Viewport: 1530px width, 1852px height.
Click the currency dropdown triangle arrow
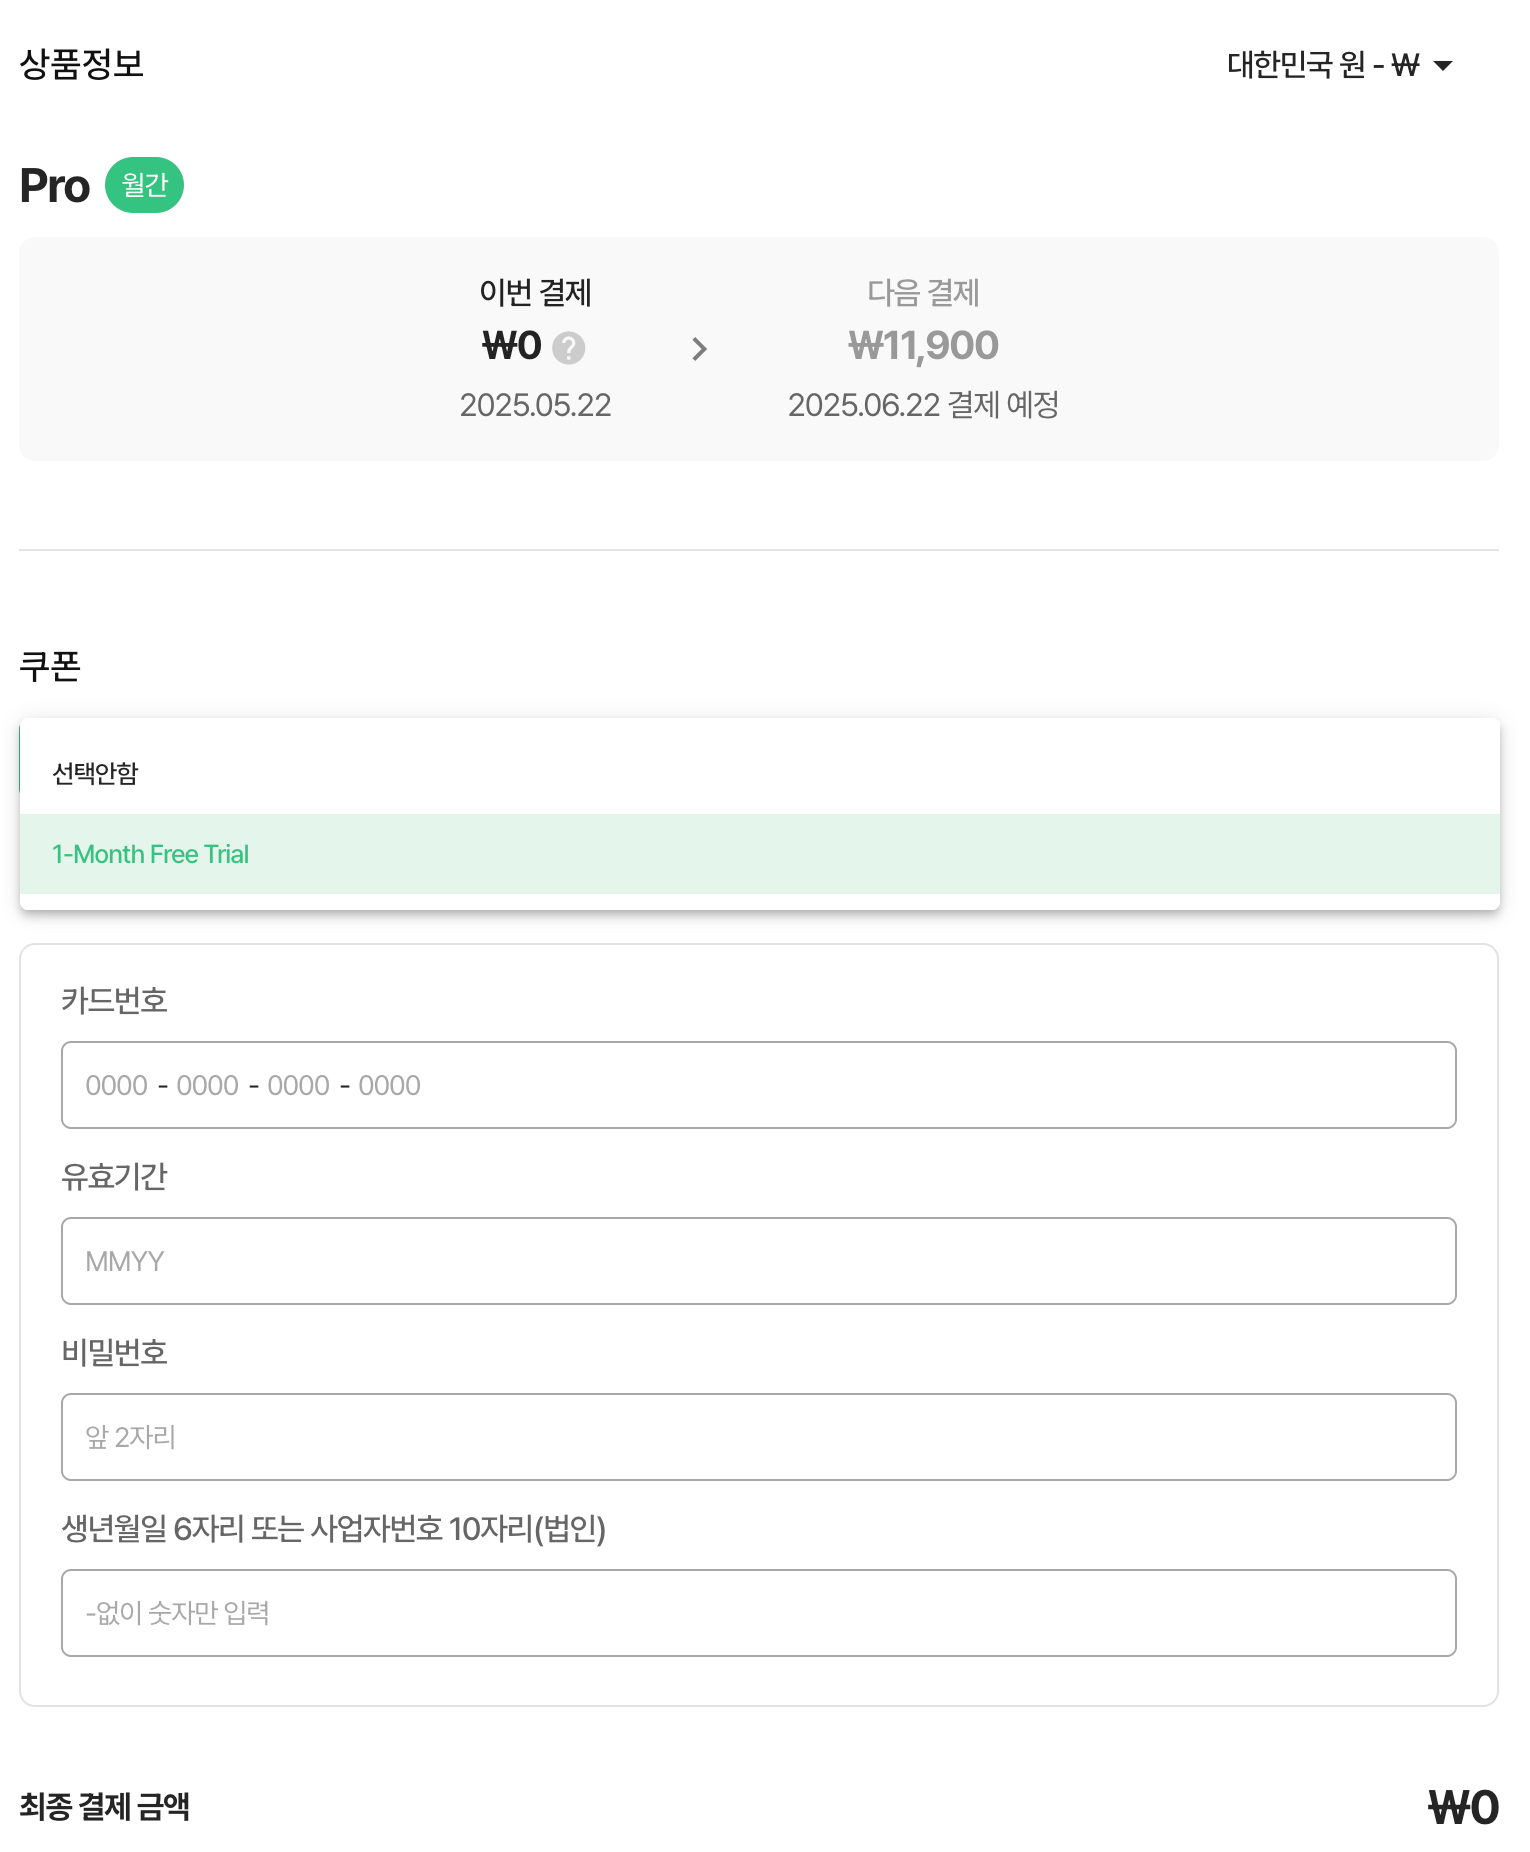[x=1442, y=66]
